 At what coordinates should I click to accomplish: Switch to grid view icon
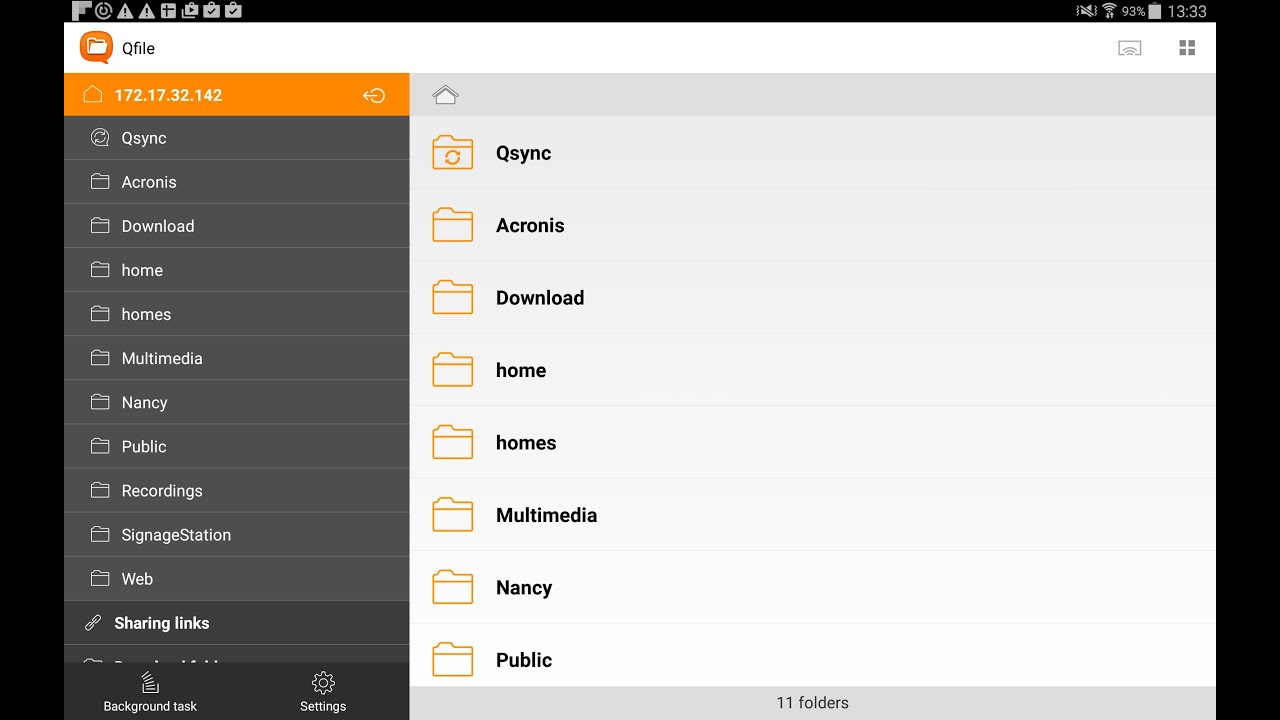(1187, 48)
